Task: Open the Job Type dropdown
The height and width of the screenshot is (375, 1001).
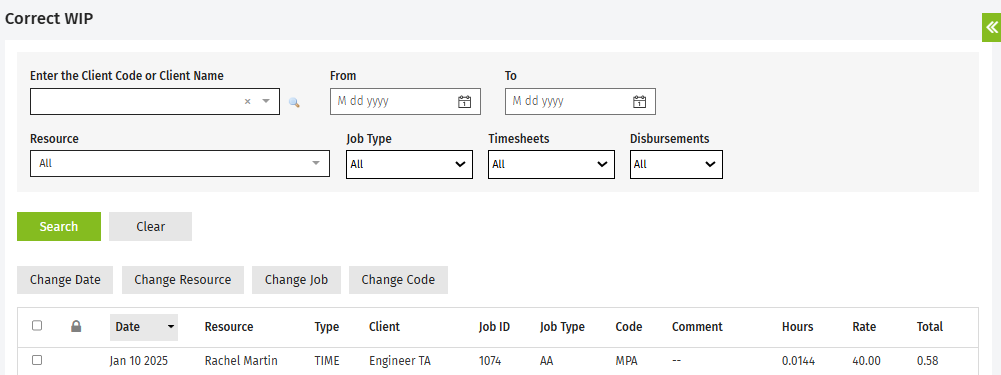Action: point(409,164)
